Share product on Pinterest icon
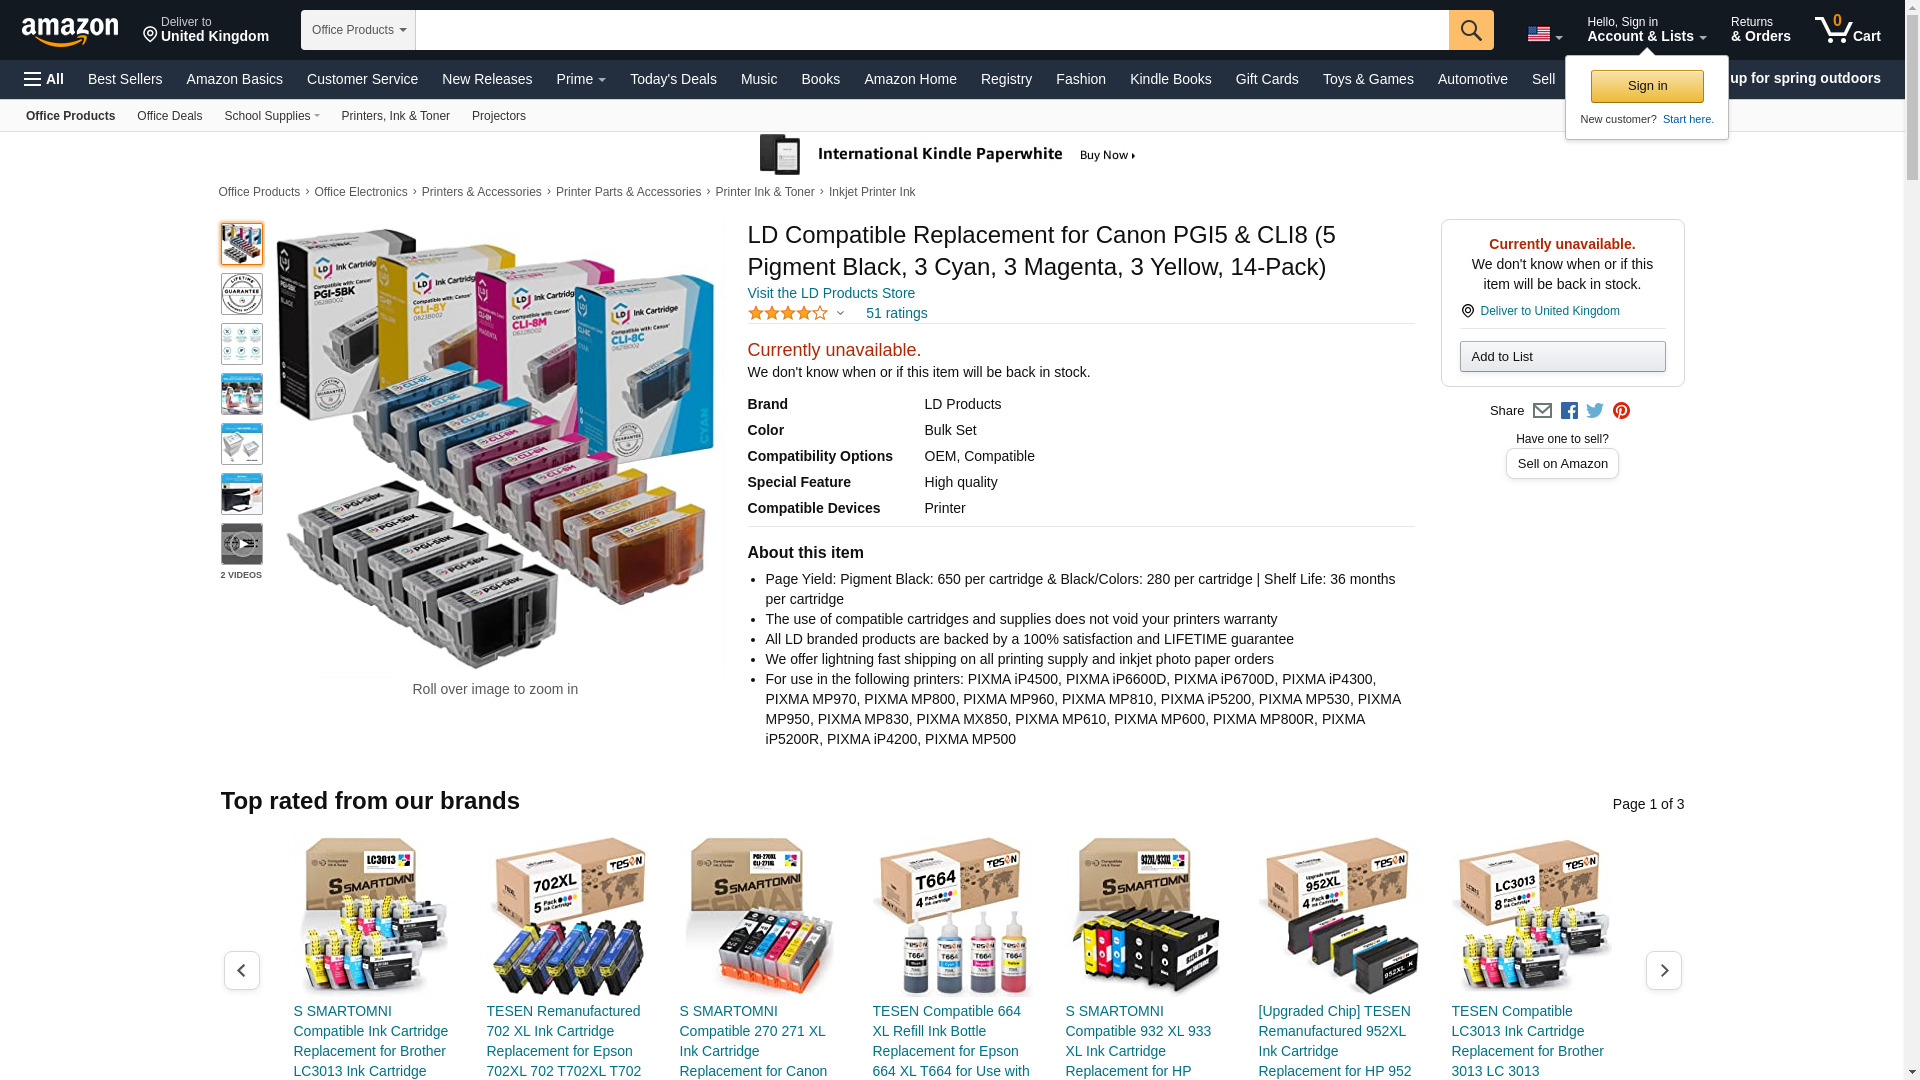 [x=1621, y=411]
